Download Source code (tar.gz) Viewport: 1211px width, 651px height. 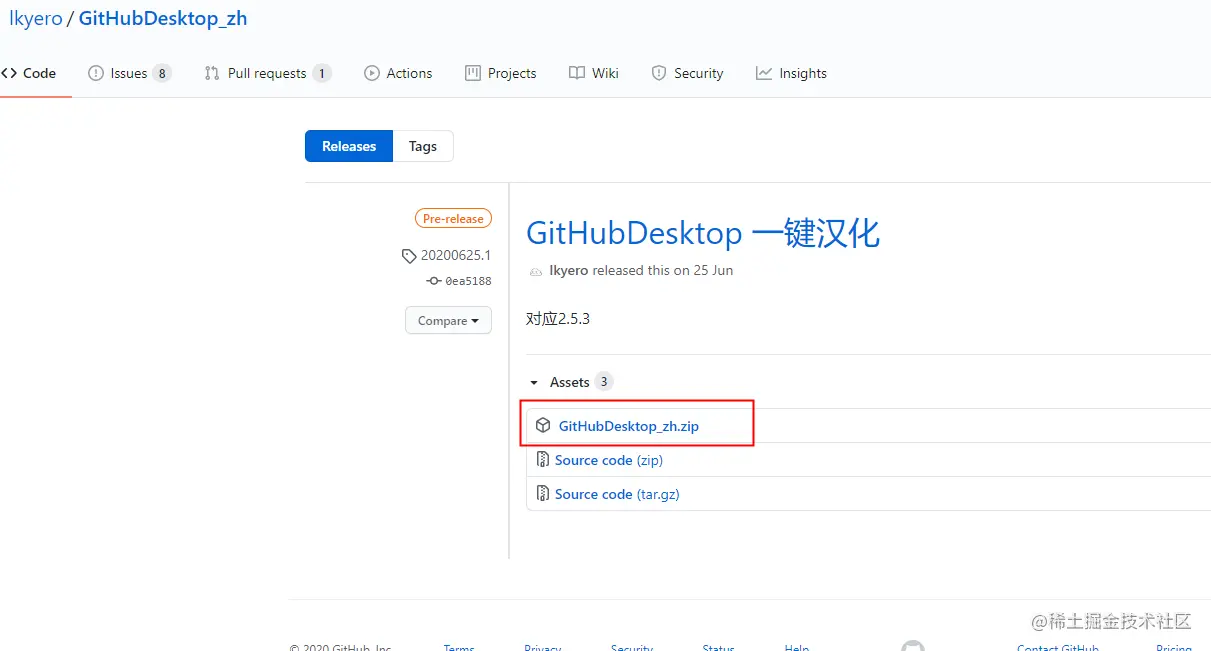click(x=617, y=494)
